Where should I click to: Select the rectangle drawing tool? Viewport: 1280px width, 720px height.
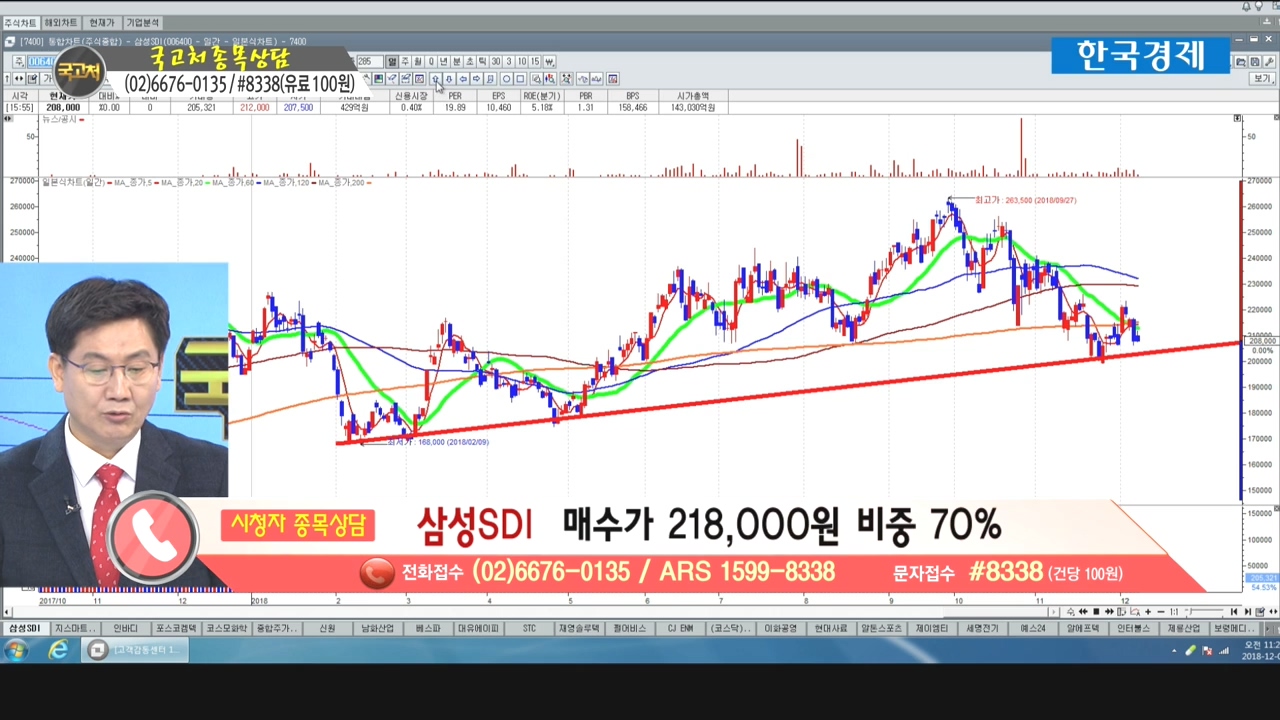tap(521, 79)
